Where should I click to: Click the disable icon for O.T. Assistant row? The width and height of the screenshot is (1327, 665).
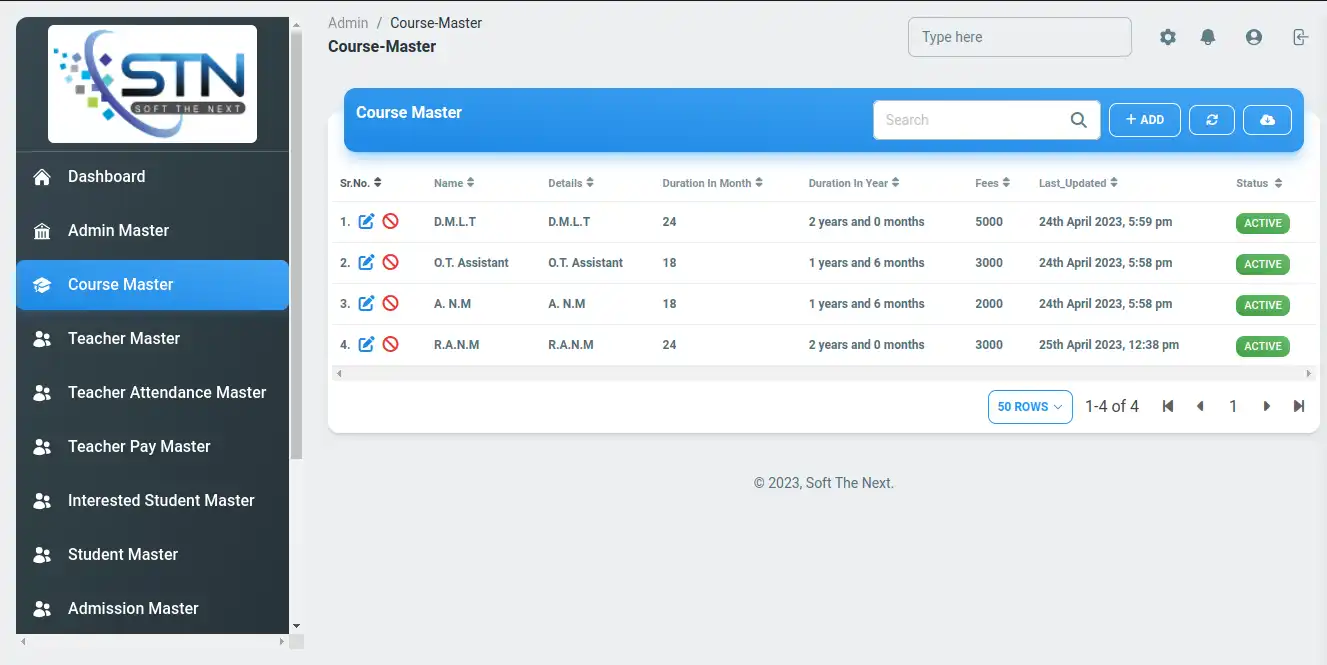tap(391, 263)
